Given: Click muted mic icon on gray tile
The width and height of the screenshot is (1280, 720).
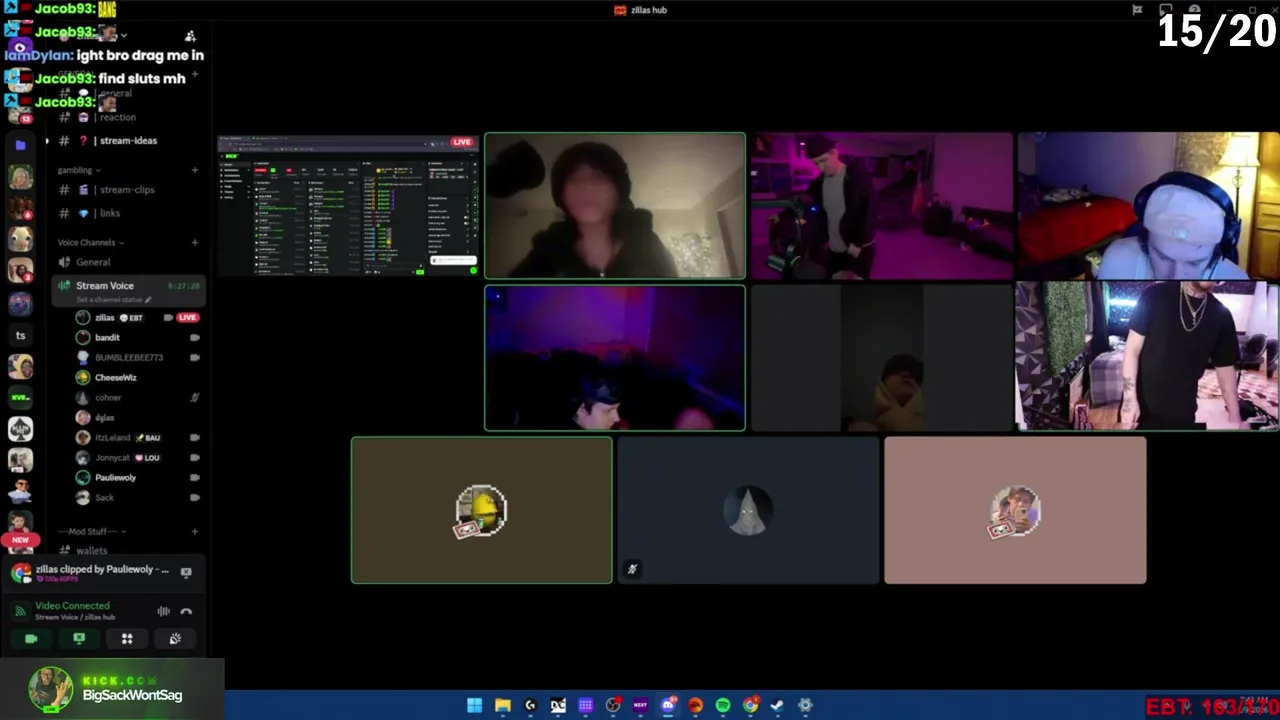Looking at the screenshot, I should (632, 569).
